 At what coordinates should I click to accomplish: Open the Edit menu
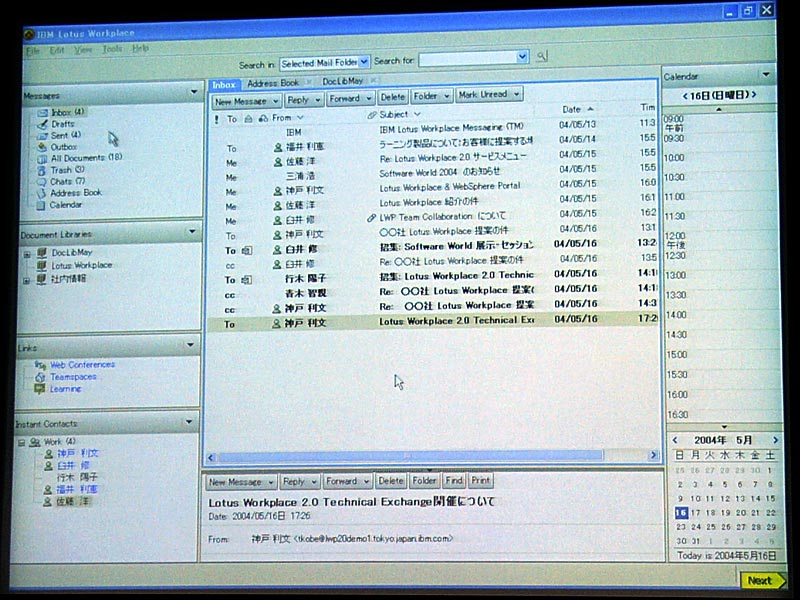coord(57,50)
